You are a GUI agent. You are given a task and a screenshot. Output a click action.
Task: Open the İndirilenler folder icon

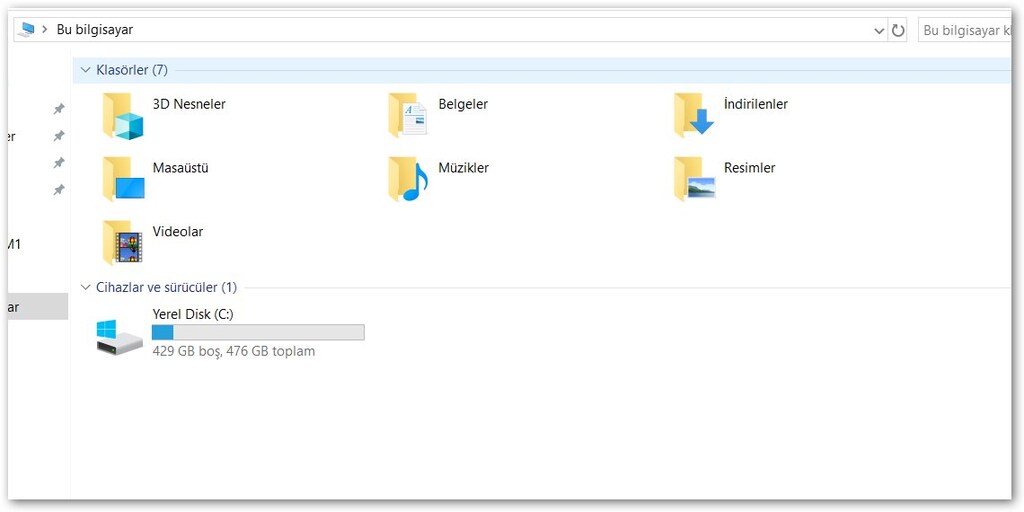pos(694,115)
